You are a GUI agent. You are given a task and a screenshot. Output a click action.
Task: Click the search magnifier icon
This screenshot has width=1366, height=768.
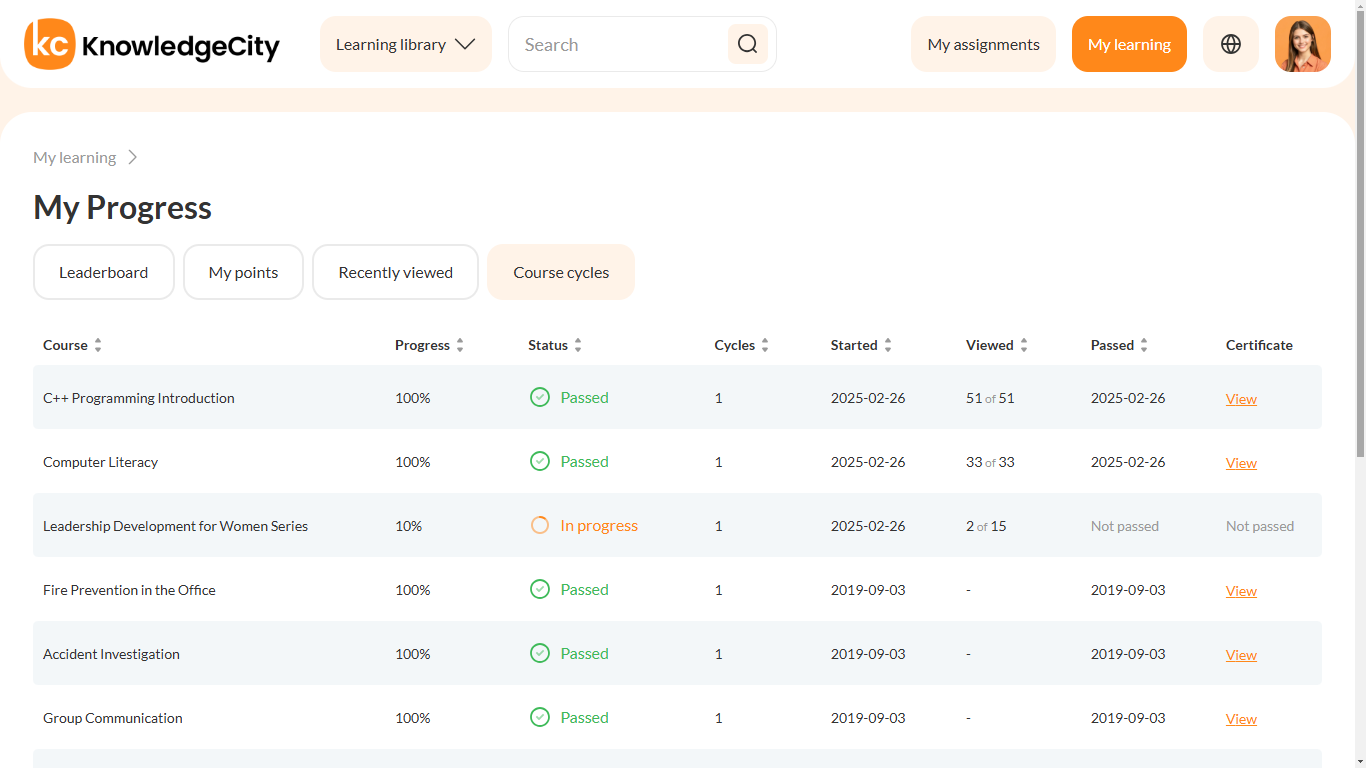point(747,44)
